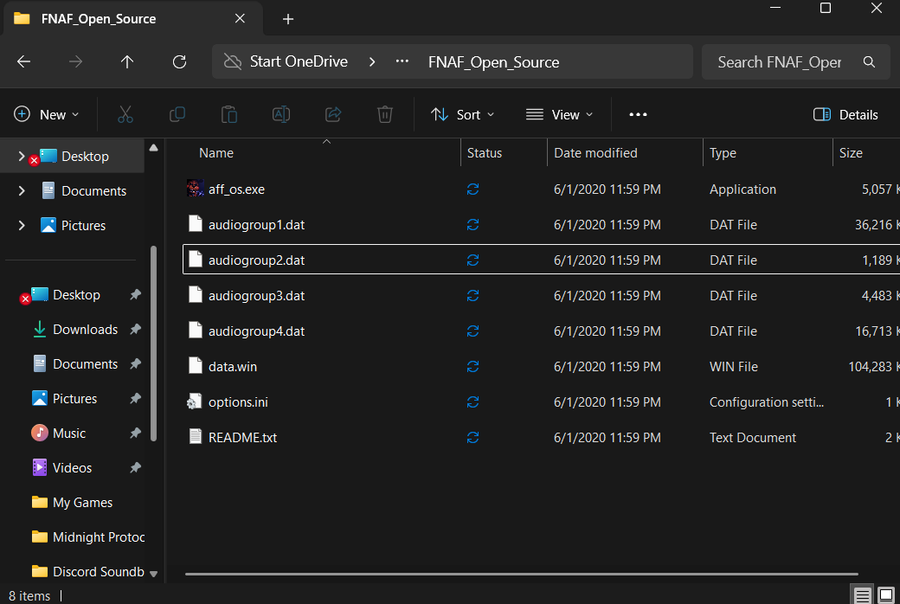
Task: Go back to the previous folder
Action: [24, 61]
